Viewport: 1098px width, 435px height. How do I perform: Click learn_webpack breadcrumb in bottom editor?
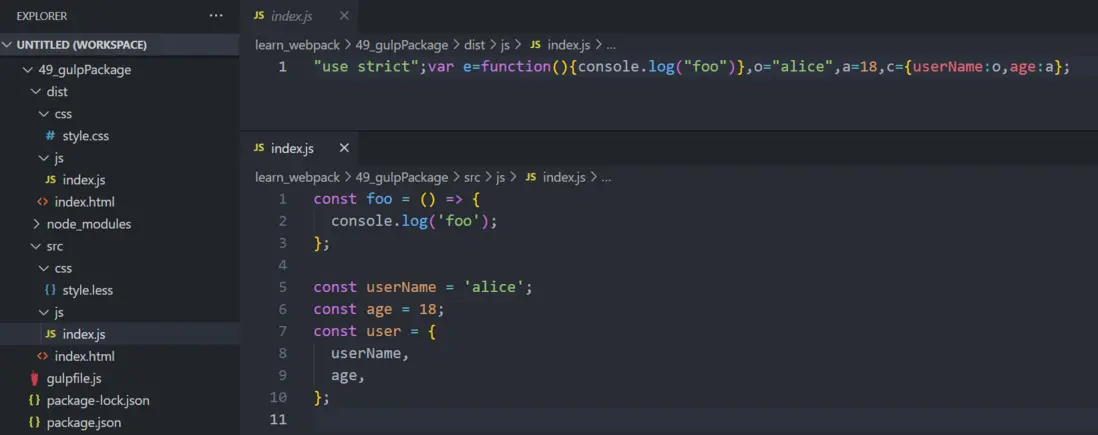tap(298, 177)
